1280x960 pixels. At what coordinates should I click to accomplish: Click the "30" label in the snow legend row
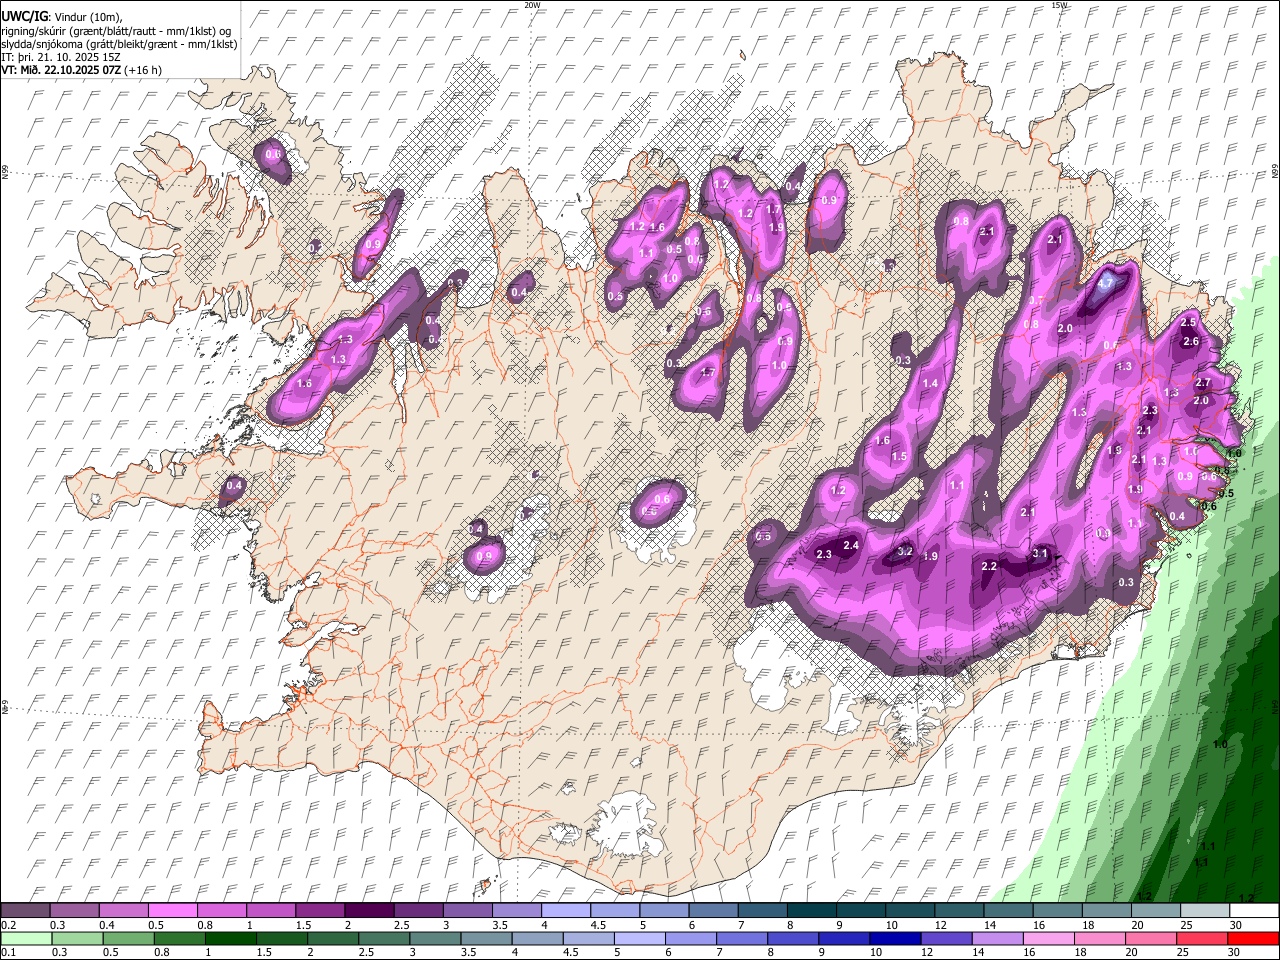click(x=1236, y=925)
